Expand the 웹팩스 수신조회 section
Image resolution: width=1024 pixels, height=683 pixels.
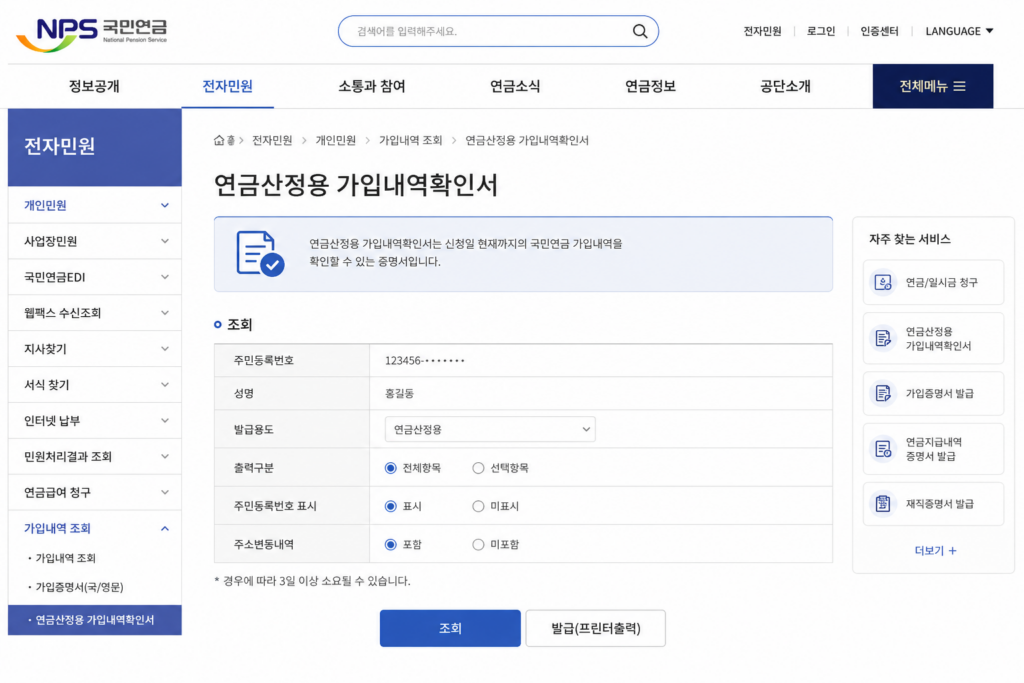(x=95, y=313)
